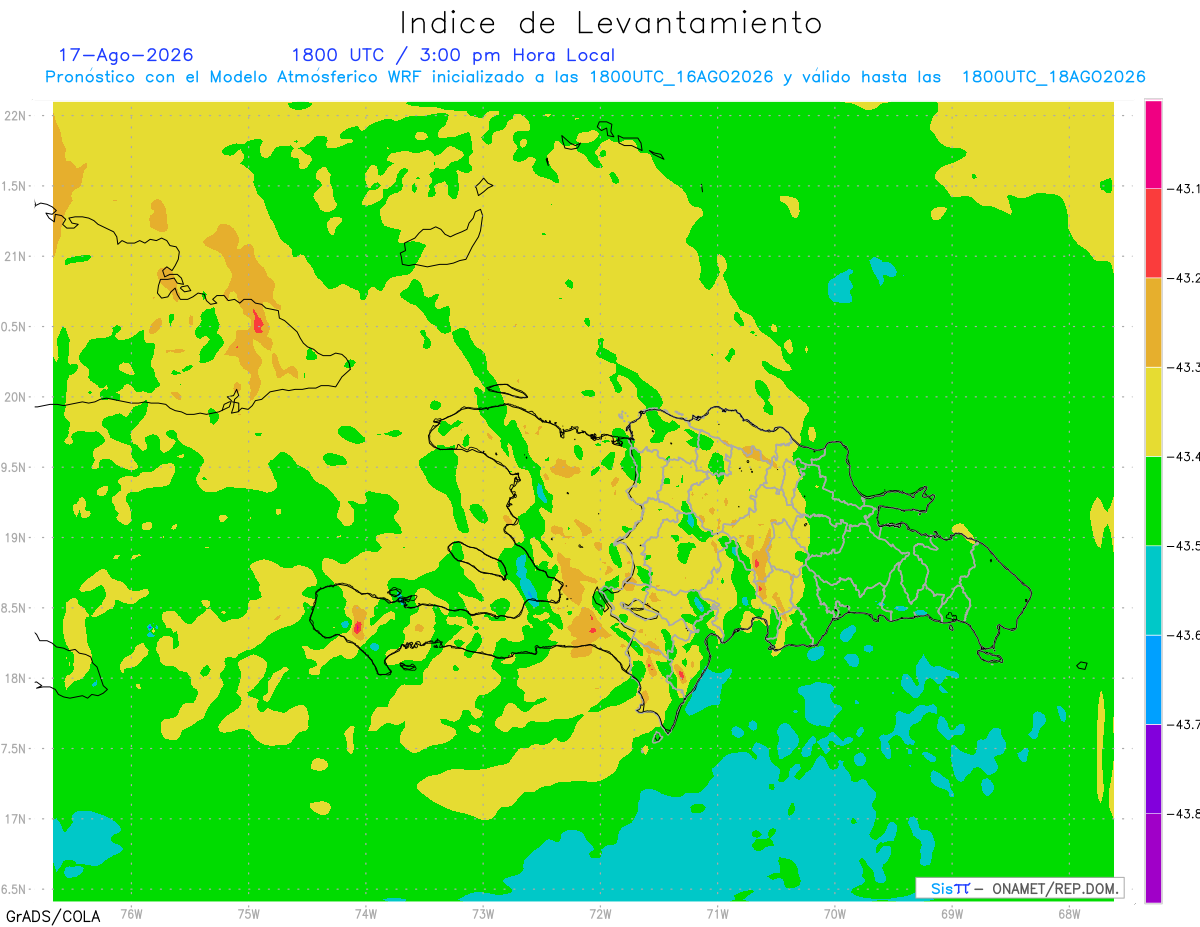Click legend value '-43.5'
The height and width of the screenshot is (927, 1200).
click(1183, 545)
